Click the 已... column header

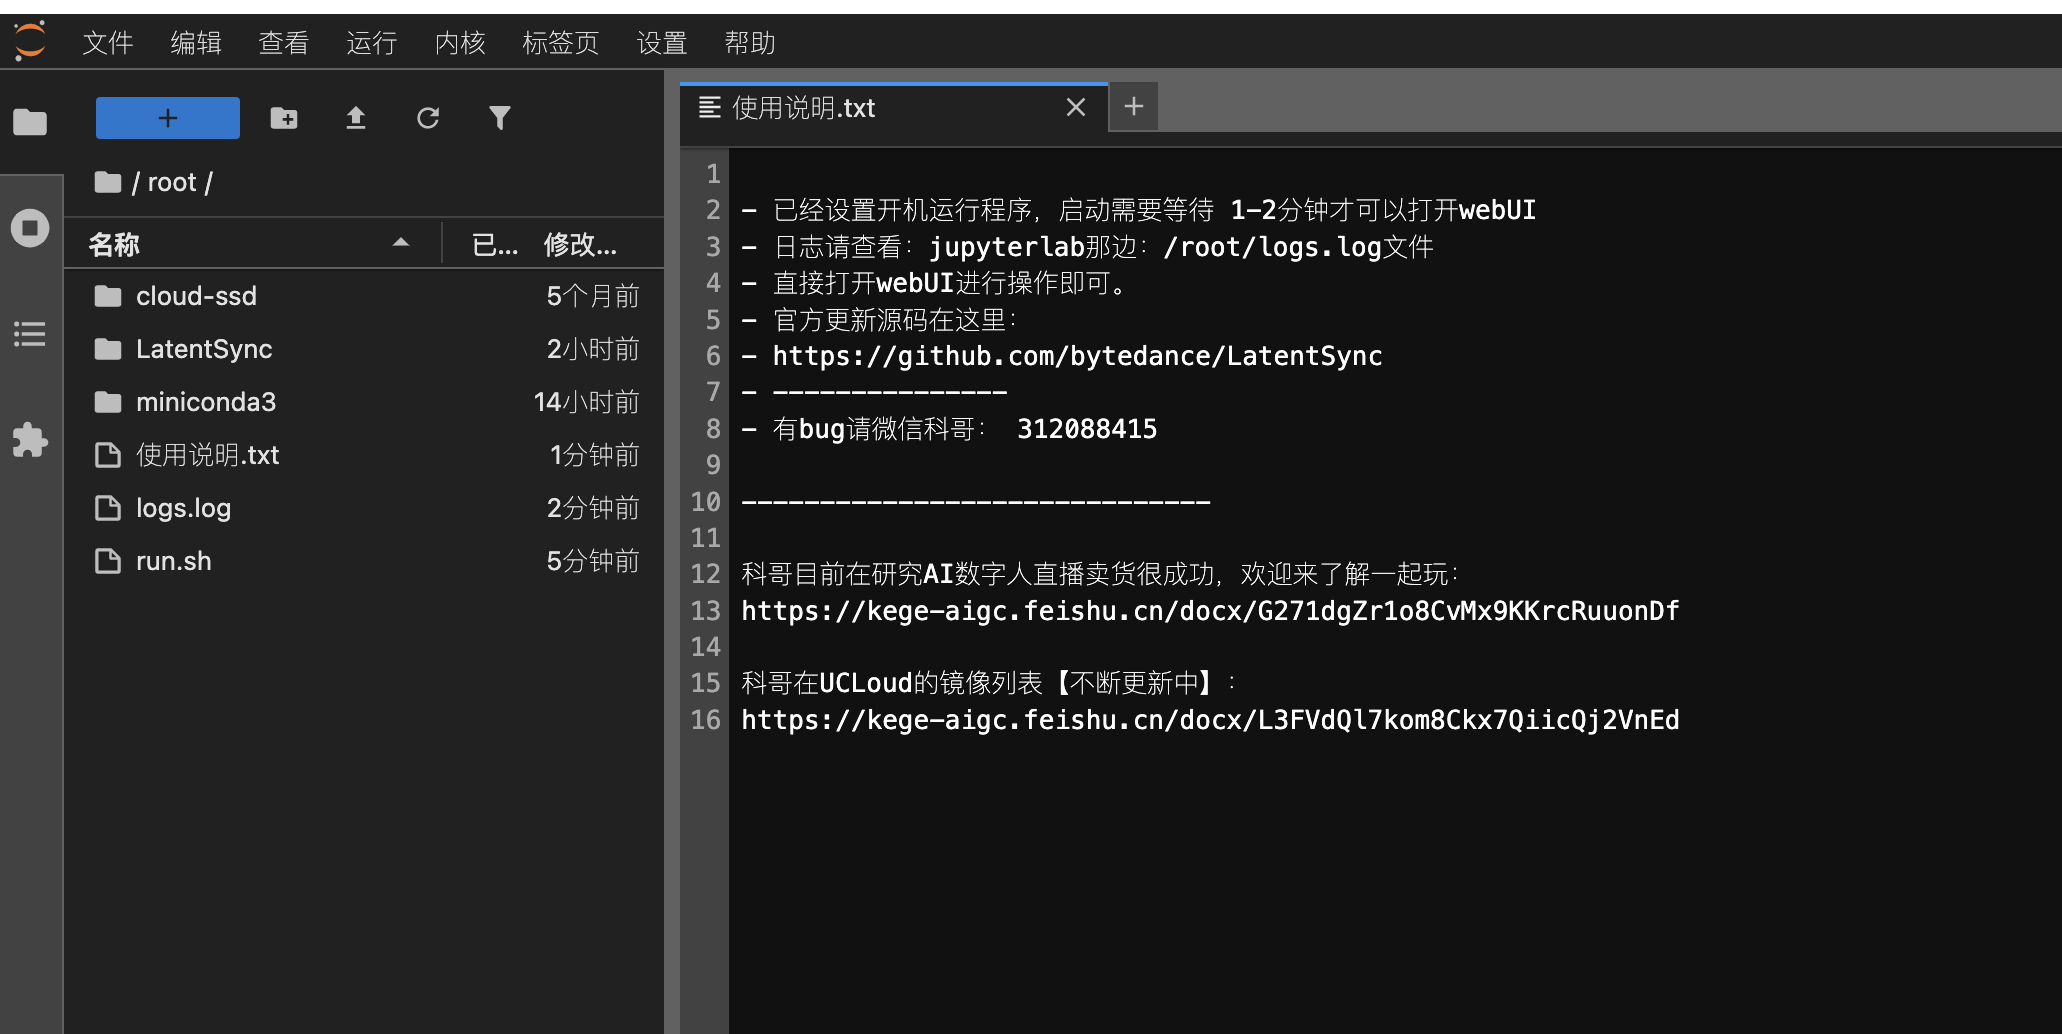(x=494, y=244)
